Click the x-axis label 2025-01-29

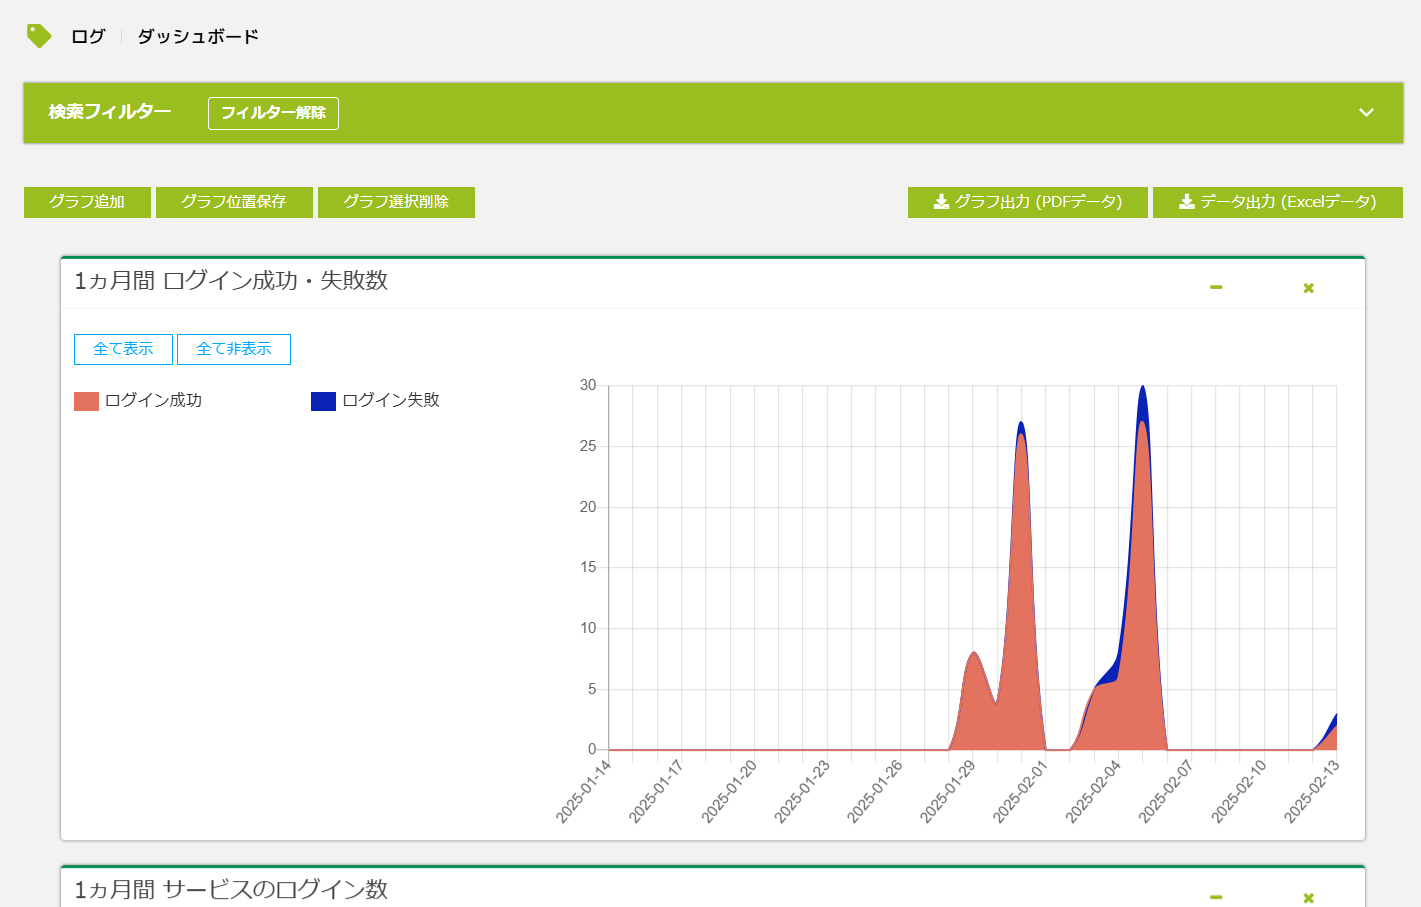tap(948, 791)
